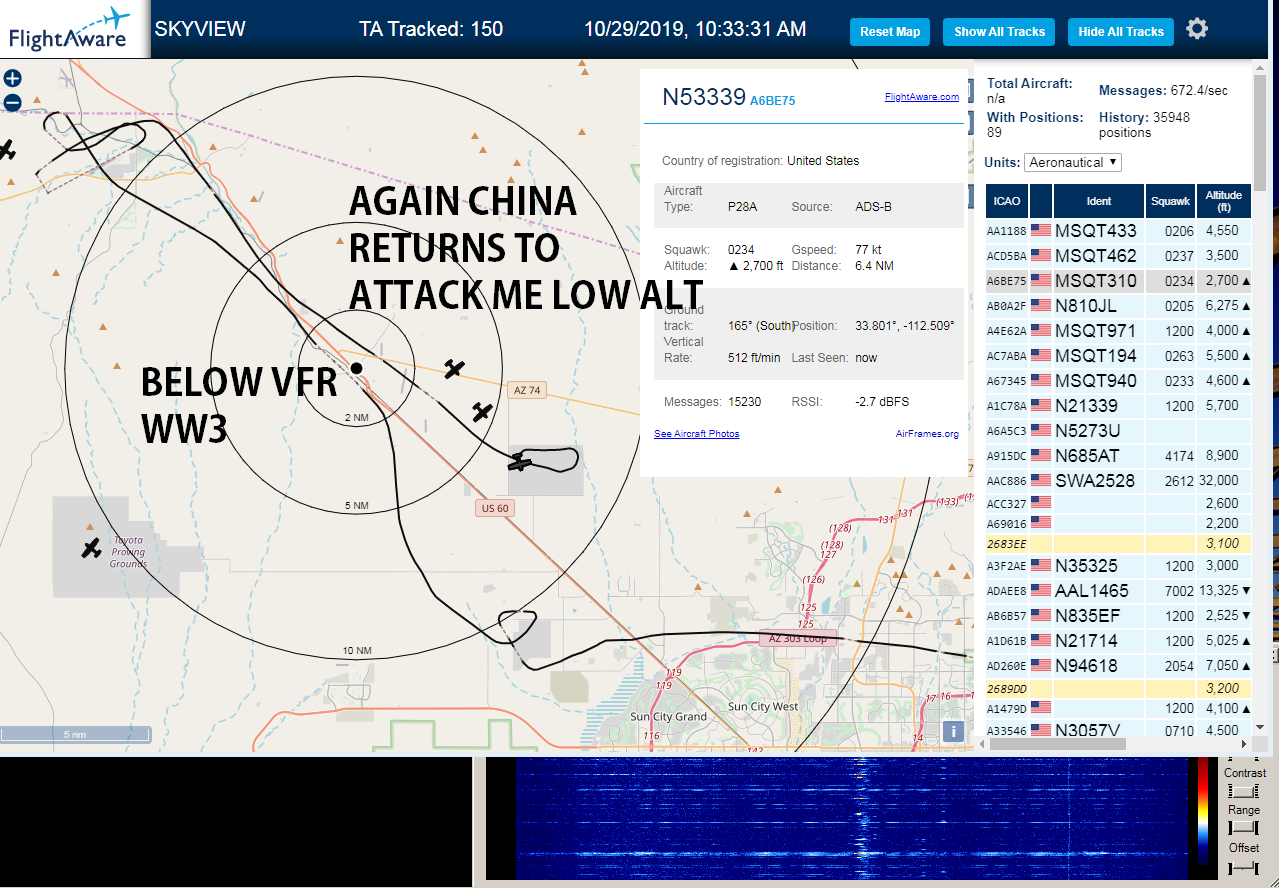Click the receiver location center dot
The image size is (1279, 889).
click(x=356, y=368)
